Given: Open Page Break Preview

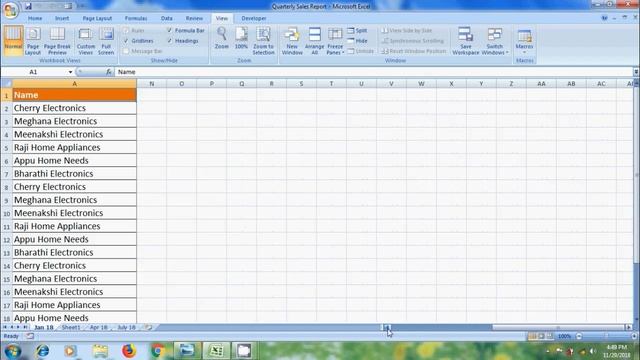Looking at the screenshot, I should 57,40.
